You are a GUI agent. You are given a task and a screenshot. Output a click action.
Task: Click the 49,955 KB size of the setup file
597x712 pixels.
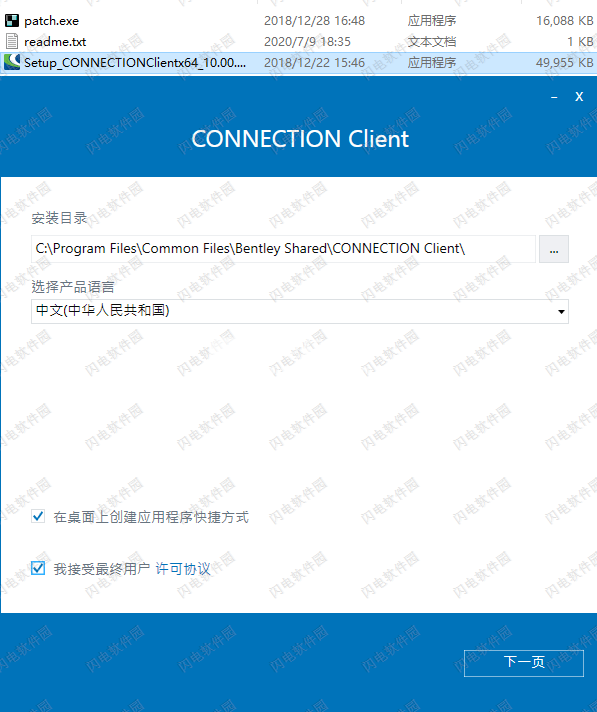coord(564,63)
